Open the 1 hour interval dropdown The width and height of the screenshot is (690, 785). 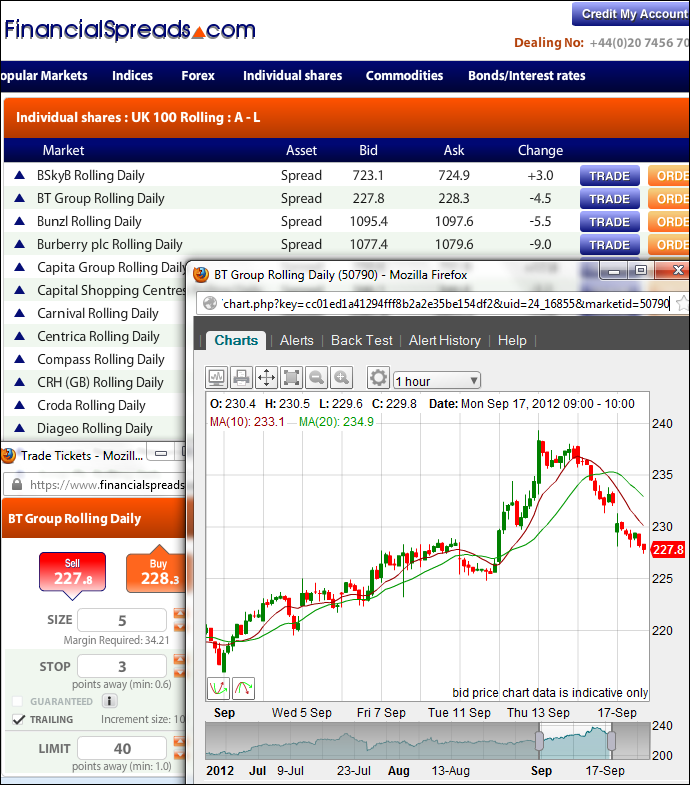pyautogui.click(x=437, y=380)
